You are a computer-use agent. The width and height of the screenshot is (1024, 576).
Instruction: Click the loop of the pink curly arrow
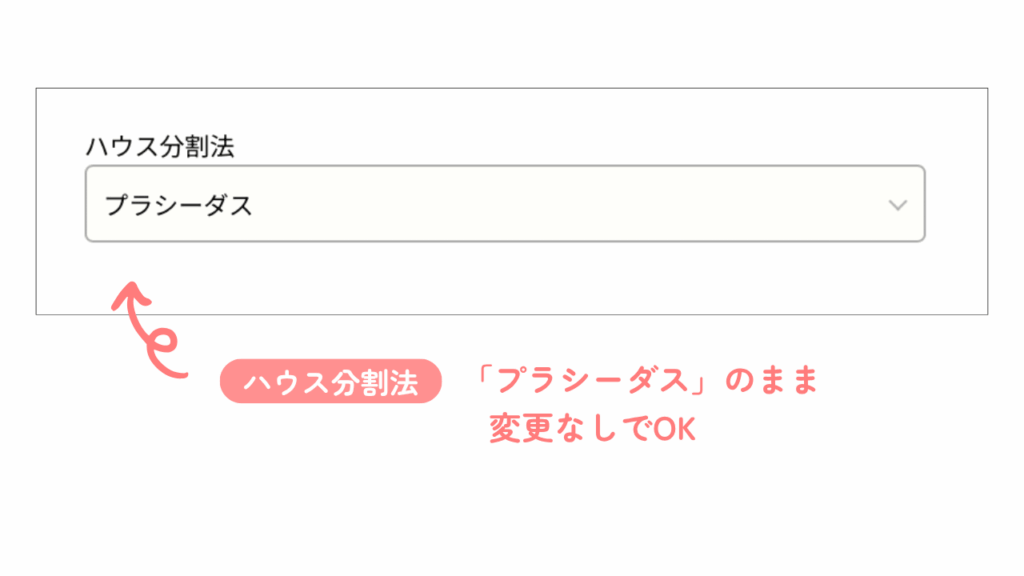(x=160, y=343)
